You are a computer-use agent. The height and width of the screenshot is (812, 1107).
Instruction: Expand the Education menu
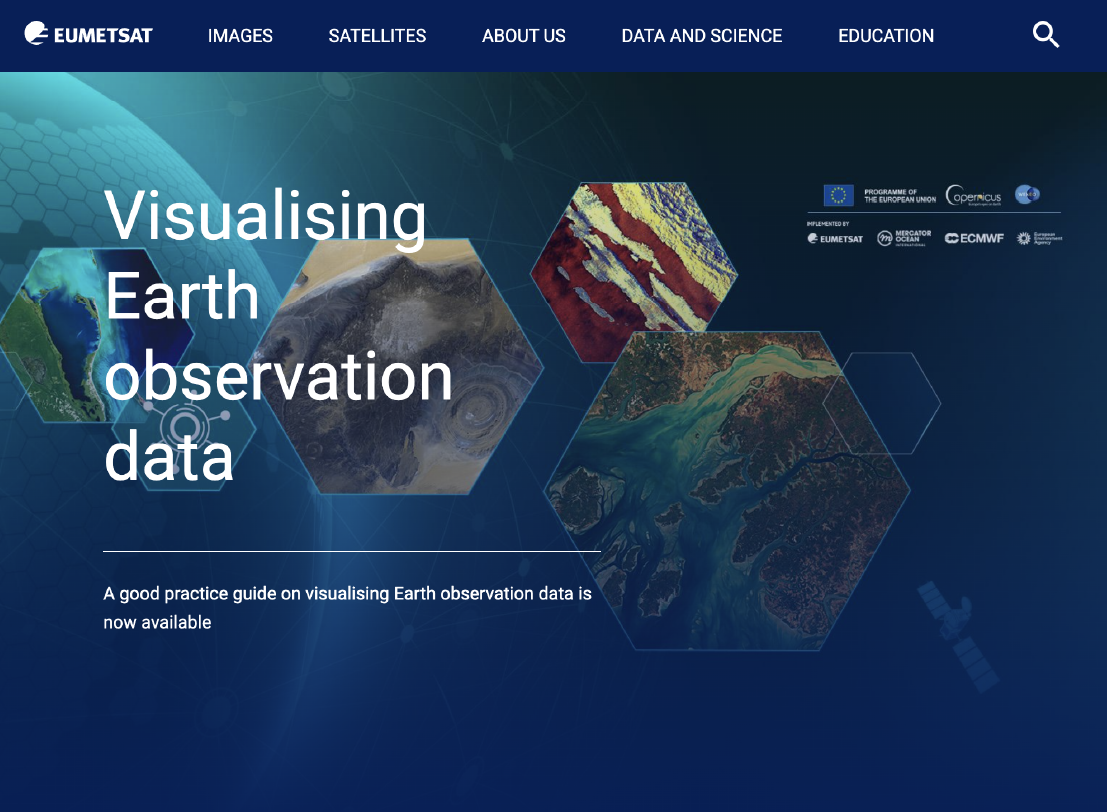click(885, 36)
